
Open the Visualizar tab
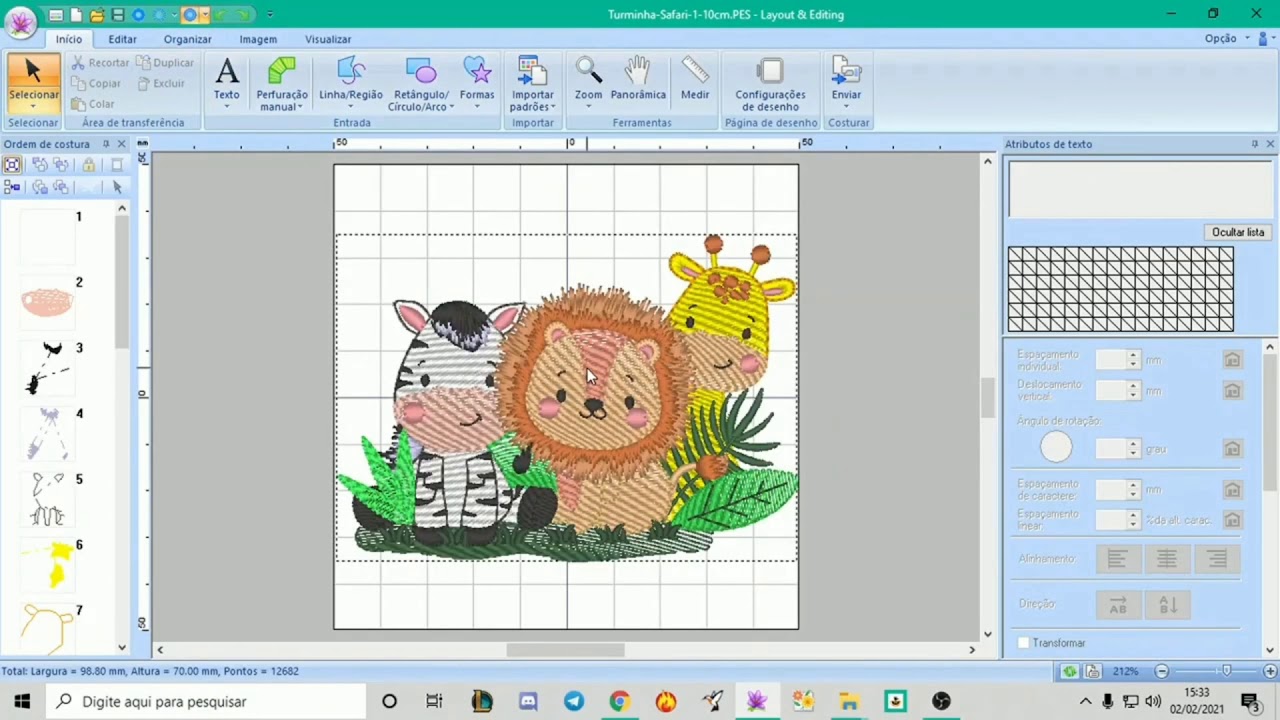click(x=328, y=39)
